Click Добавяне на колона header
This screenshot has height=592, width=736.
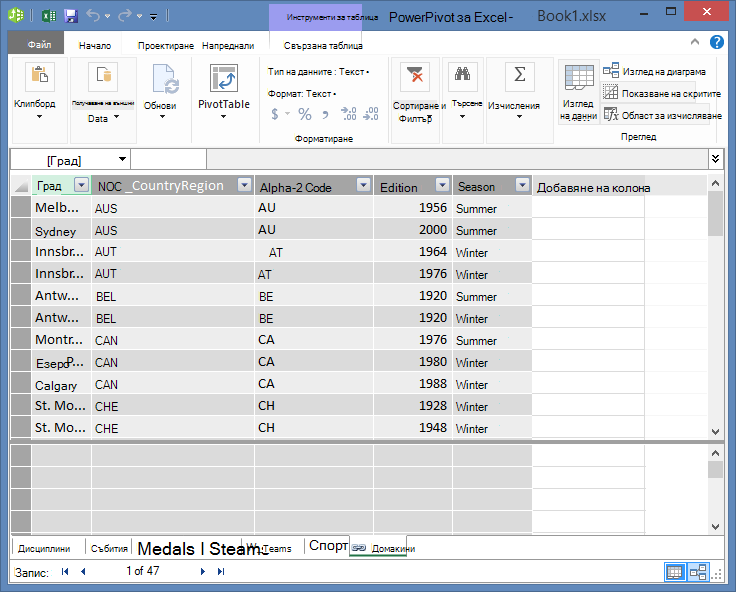coord(593,188)
